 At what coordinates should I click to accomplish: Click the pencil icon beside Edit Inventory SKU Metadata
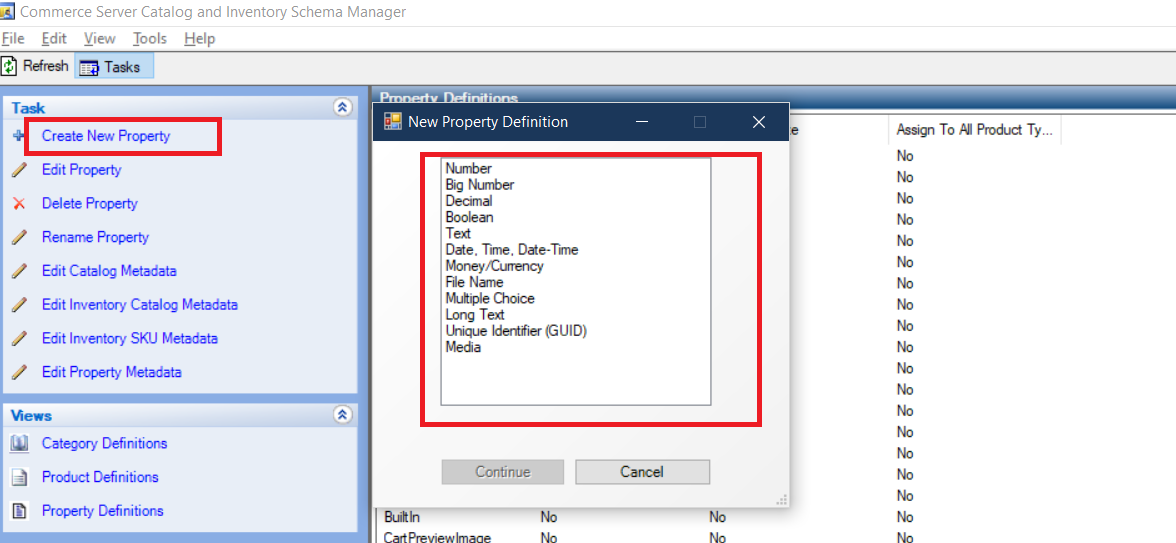pyautogui.click(x=20, y=338)
